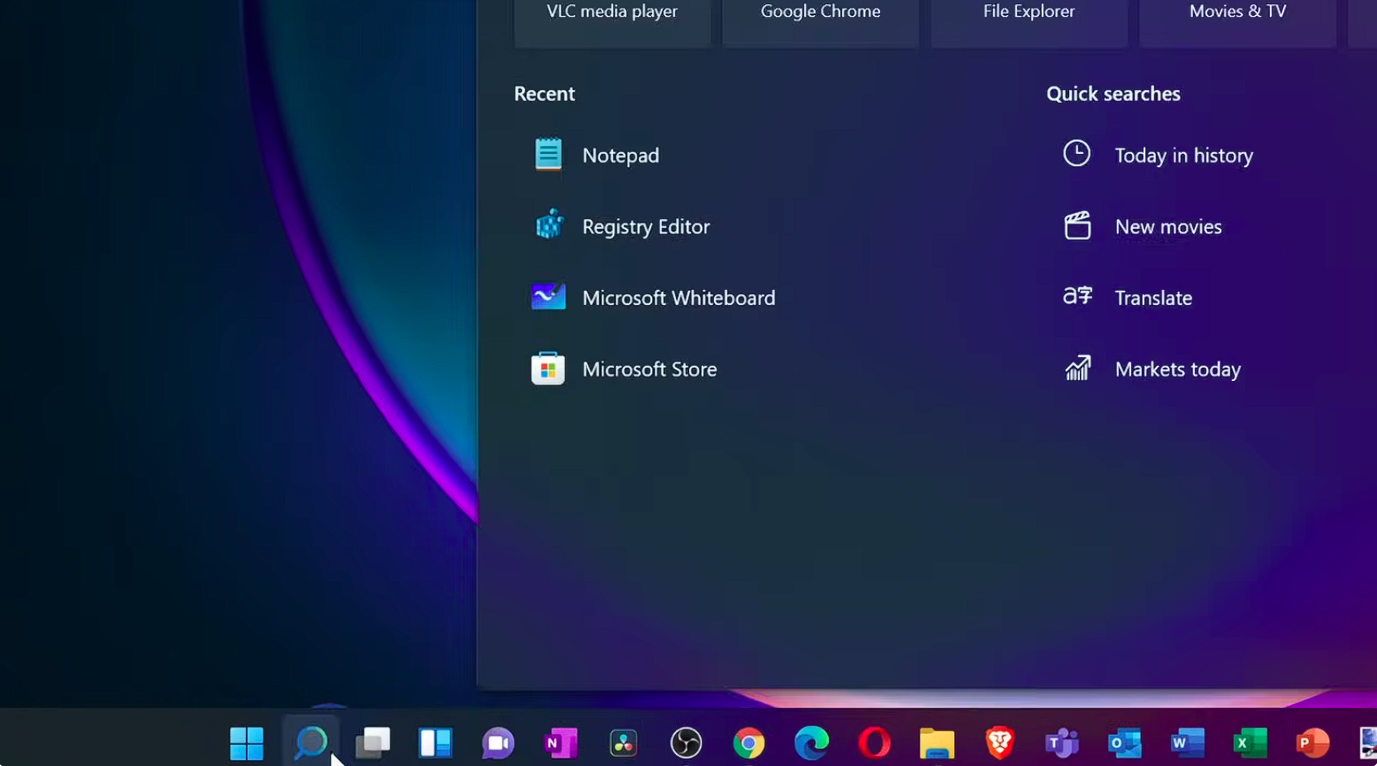Launch Microsoft Whiteboard from the Recent list
The height and width of the screenshot is (766, 1377).
coord(654,297)
